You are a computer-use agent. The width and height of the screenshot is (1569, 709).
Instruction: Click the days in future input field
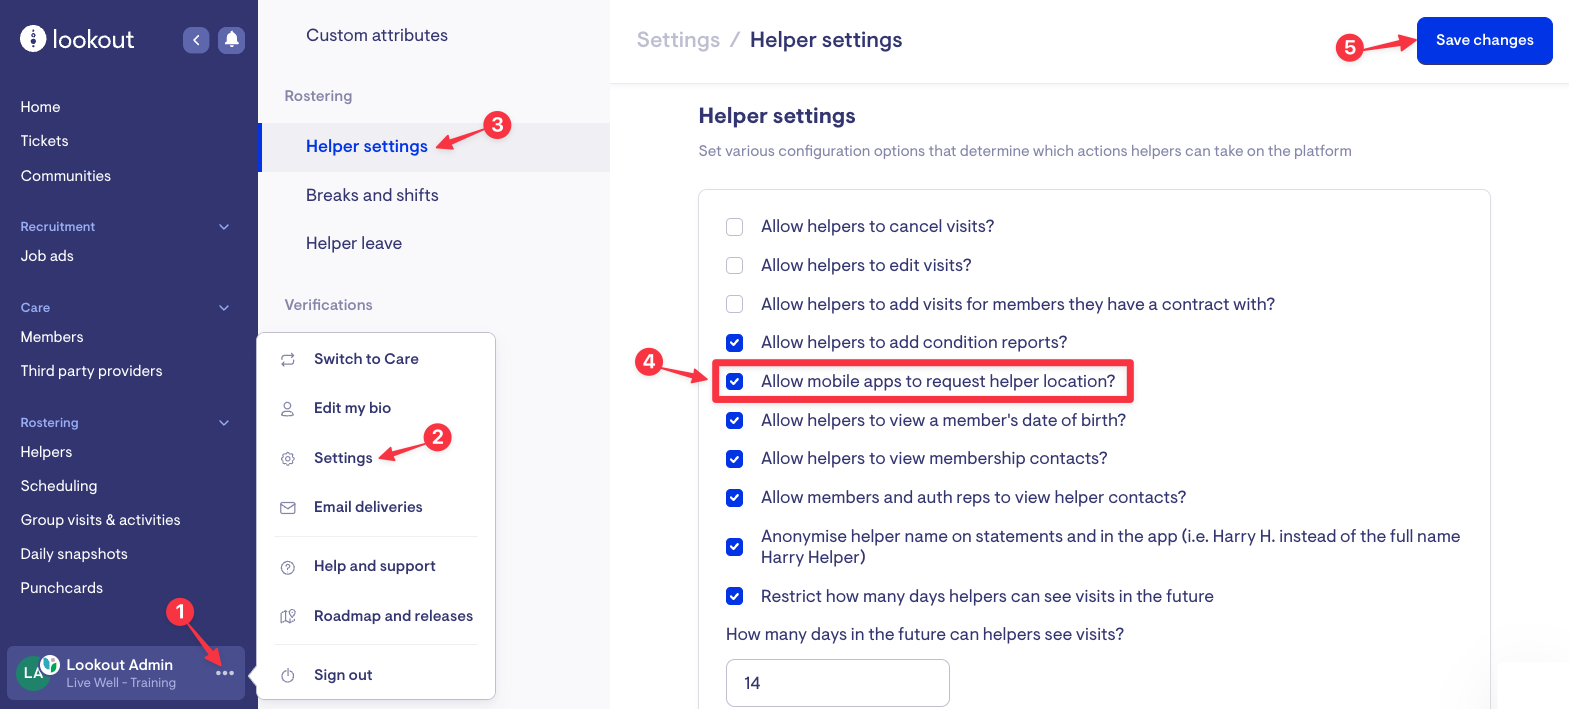837,683
